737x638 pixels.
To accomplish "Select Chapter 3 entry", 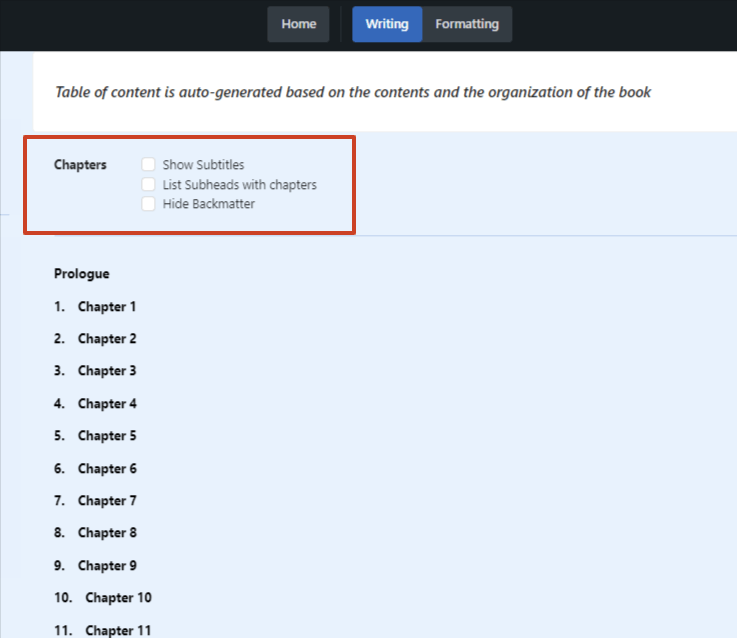I will coord(107,371).
